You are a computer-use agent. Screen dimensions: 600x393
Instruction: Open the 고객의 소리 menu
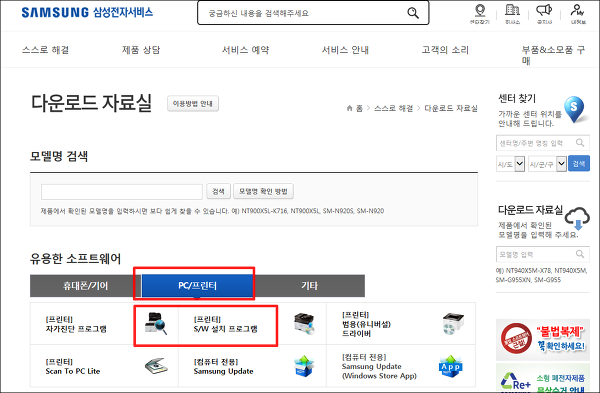(445, 50)
